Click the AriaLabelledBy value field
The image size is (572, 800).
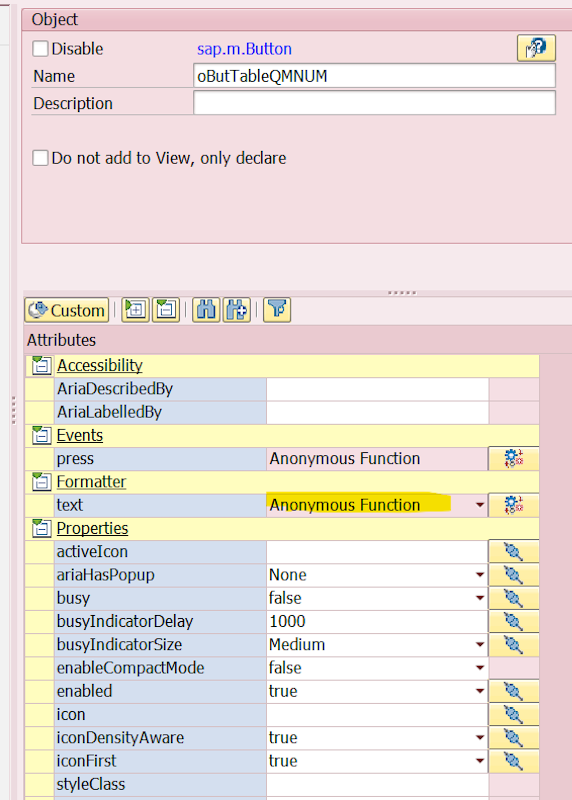(x=378, y=412)
